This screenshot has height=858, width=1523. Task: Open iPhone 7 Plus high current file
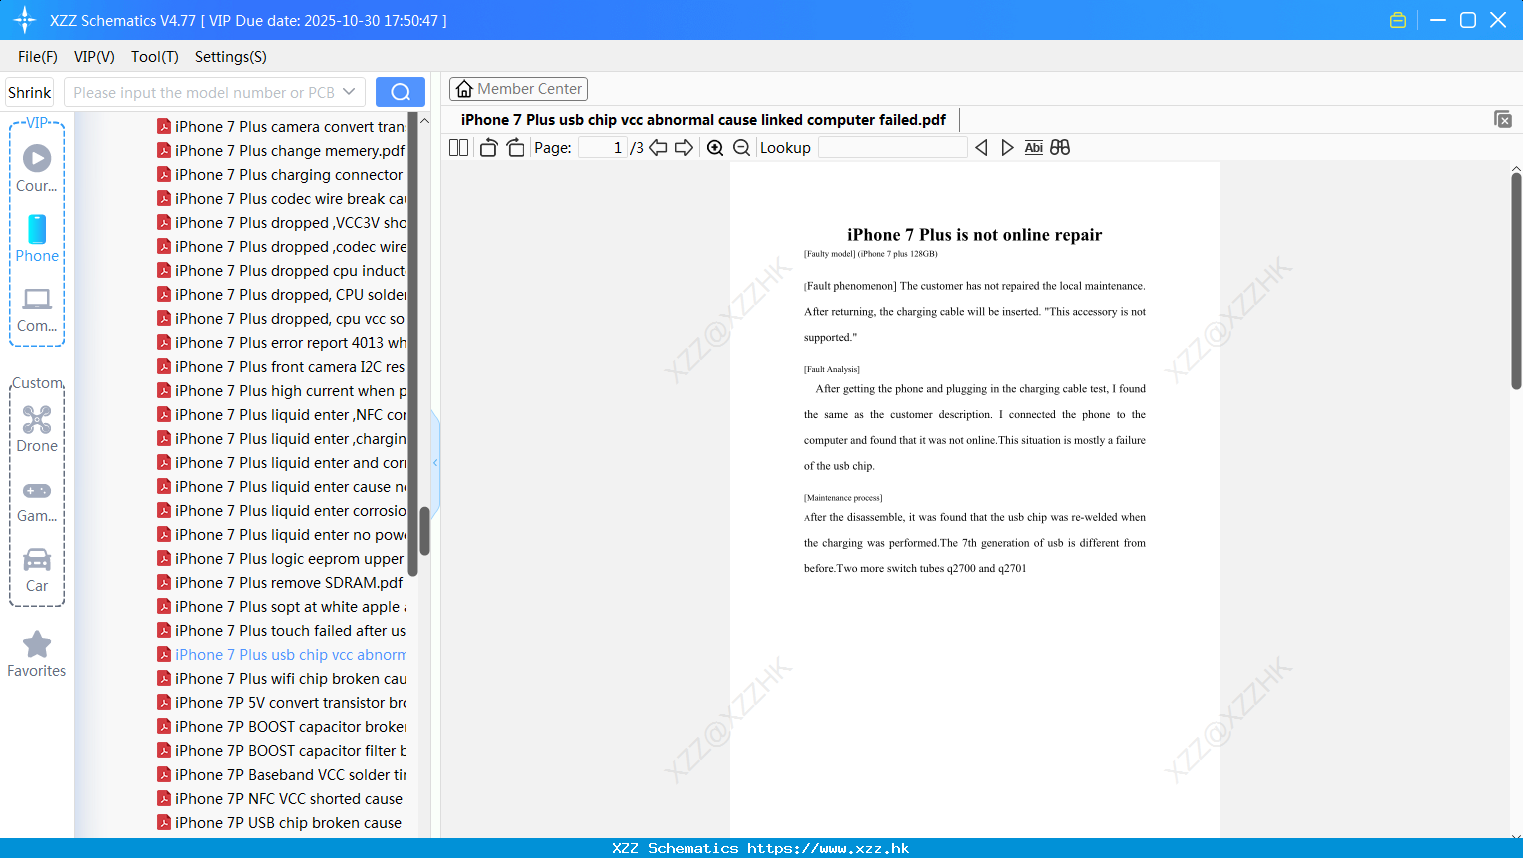pyautogui.click(x=281, y=390)
